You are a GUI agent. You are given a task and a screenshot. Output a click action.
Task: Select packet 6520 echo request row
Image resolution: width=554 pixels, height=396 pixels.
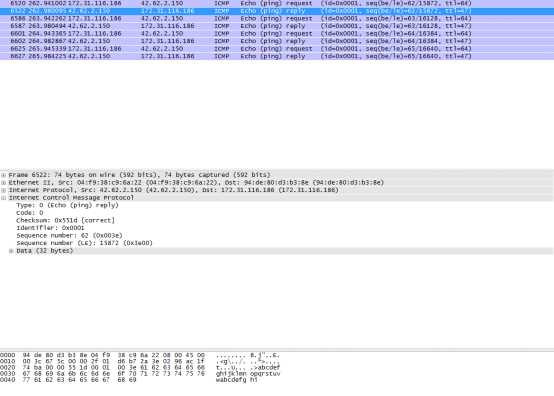(277, 3)
